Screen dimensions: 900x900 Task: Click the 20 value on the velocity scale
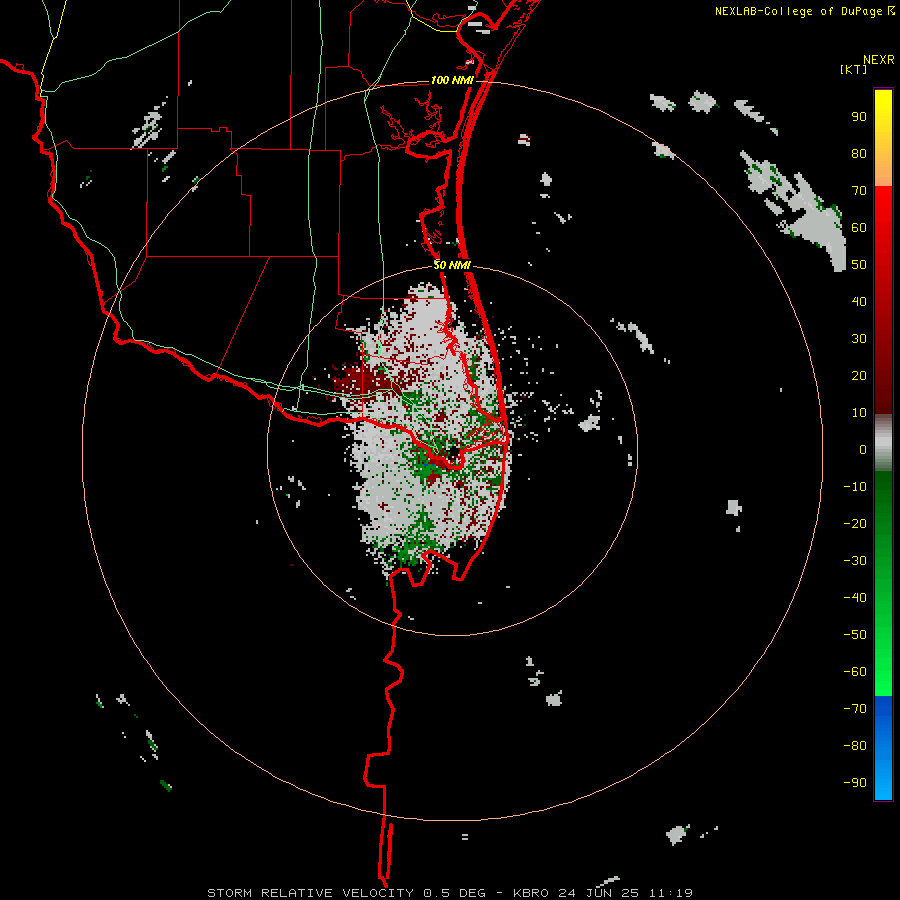[x=859, y=375]
